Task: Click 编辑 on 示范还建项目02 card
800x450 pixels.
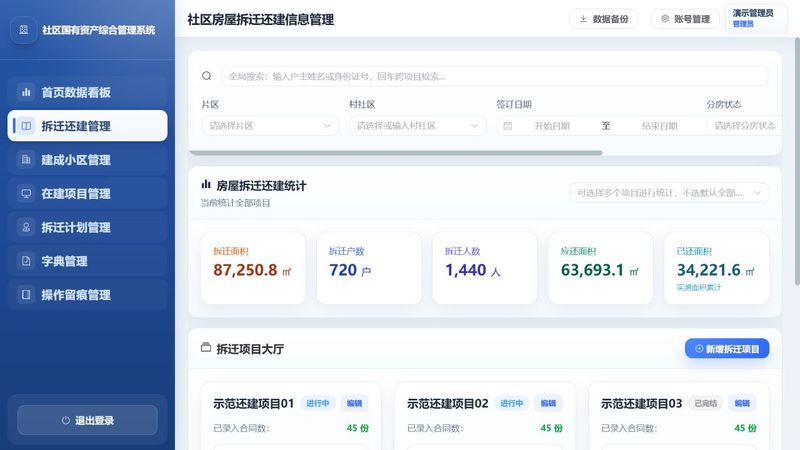Action: 548,403
